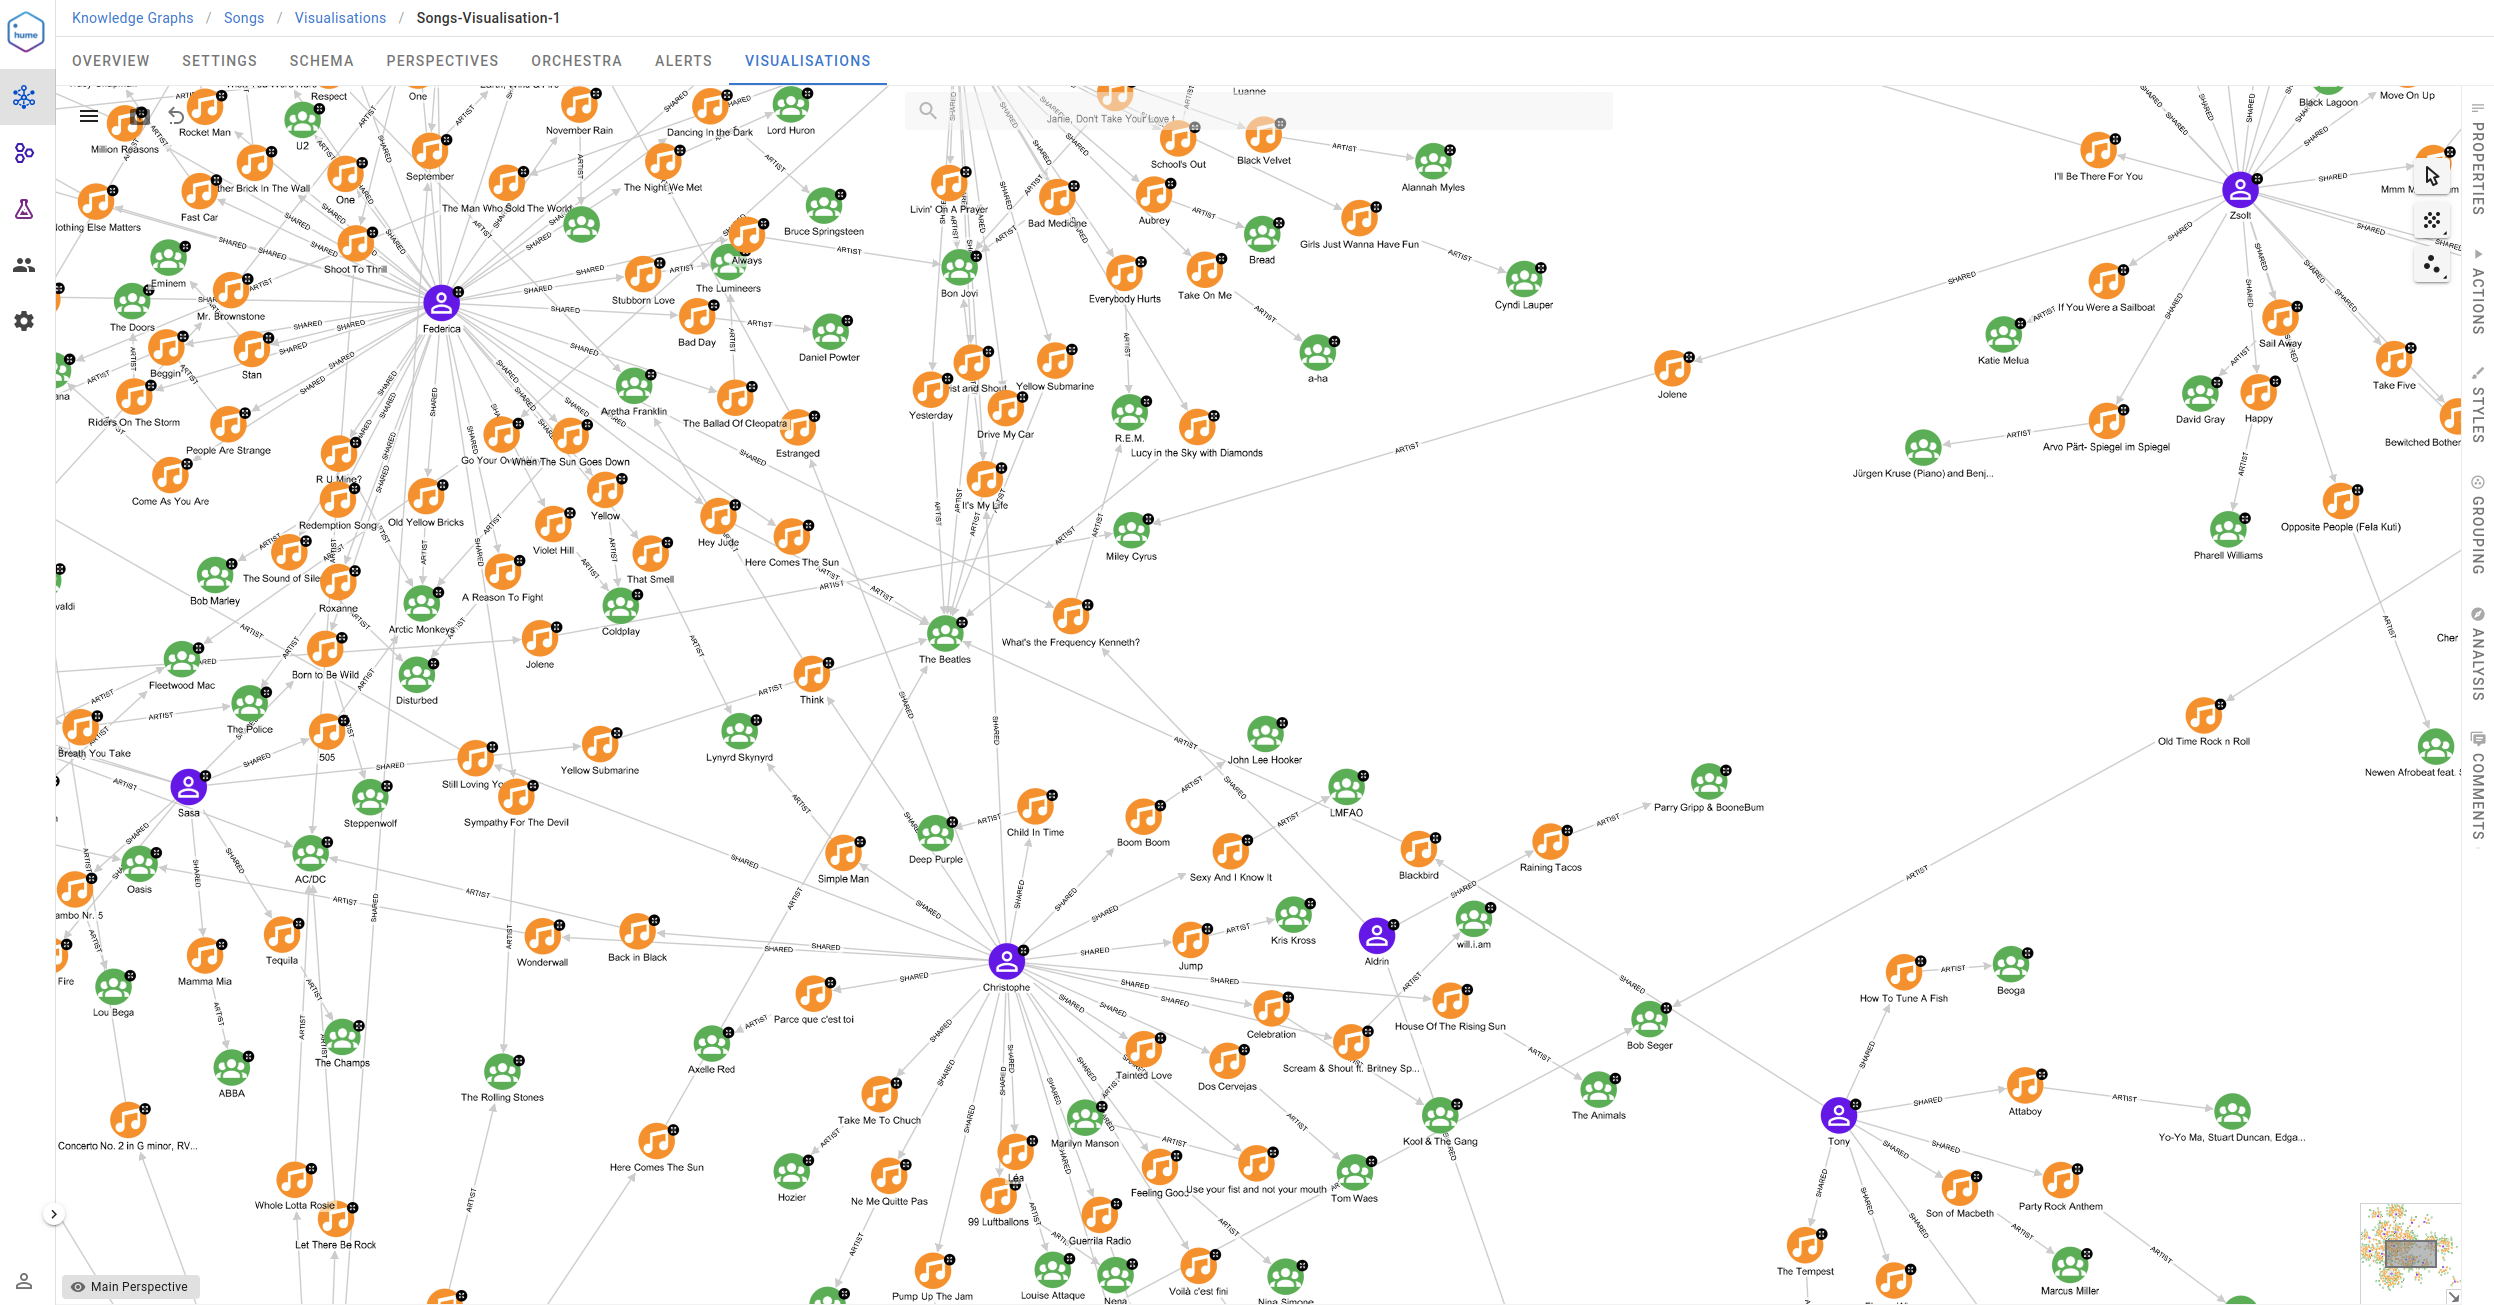Screen dimensions: 2494x1305
Task: Expand the Properties side panel
Action: click(x=2477, y=158)
